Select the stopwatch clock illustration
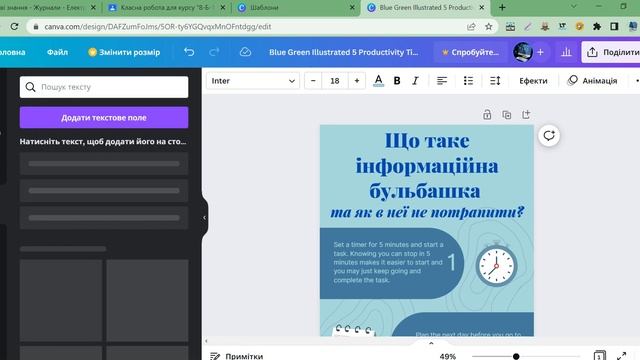The height and width of the screenshot is (360, 640). tap(496, 264)
